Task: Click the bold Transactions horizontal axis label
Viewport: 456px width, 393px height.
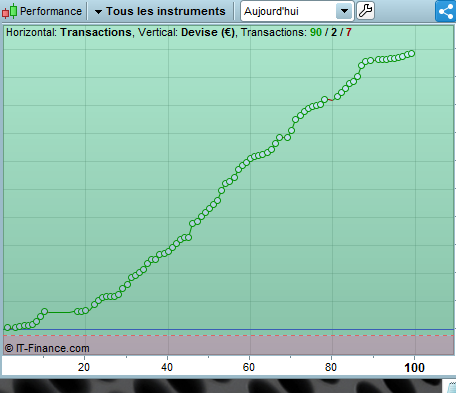Action: [x=96, y=32]
